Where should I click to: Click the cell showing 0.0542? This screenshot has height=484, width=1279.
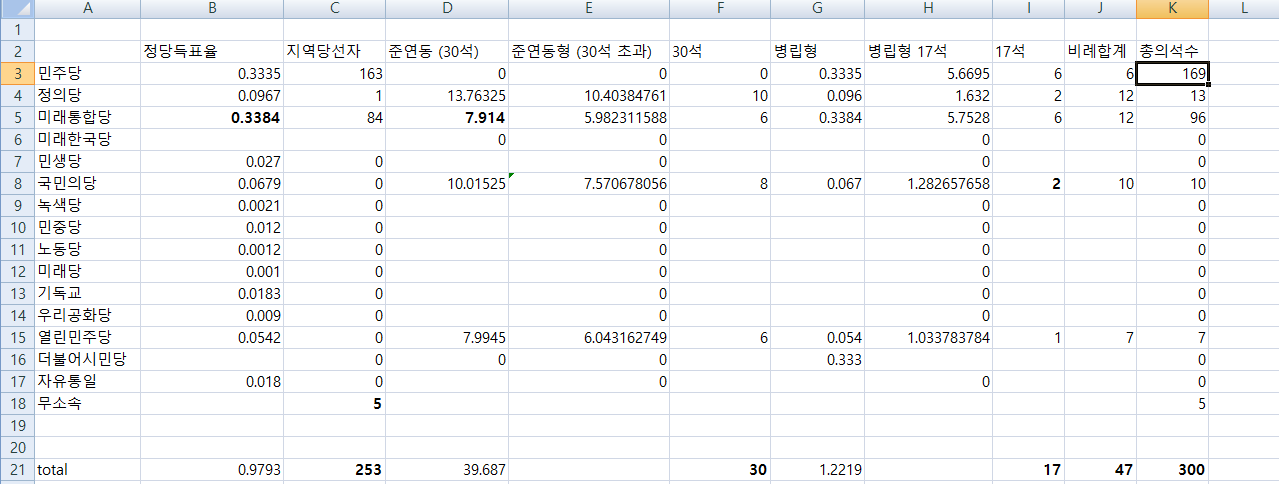(212, 338)
